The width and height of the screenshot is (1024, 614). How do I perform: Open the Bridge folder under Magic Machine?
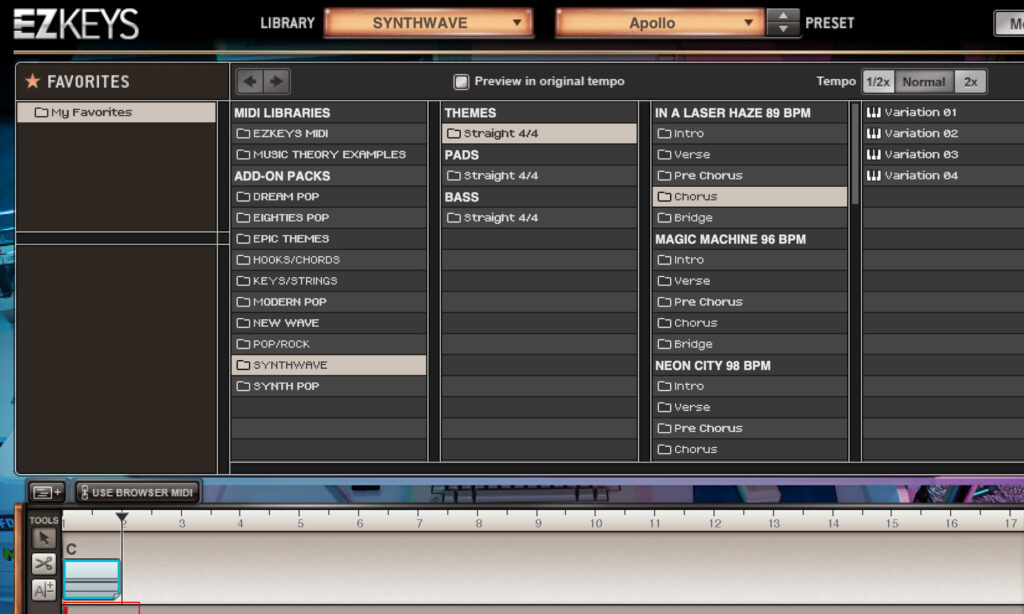pos(692,344)
